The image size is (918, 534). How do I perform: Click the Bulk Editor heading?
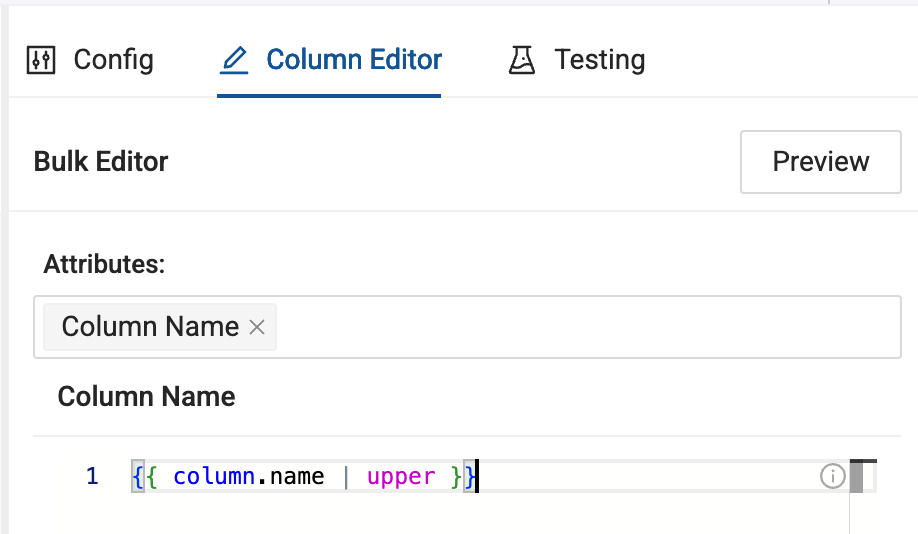click(101, 161)
